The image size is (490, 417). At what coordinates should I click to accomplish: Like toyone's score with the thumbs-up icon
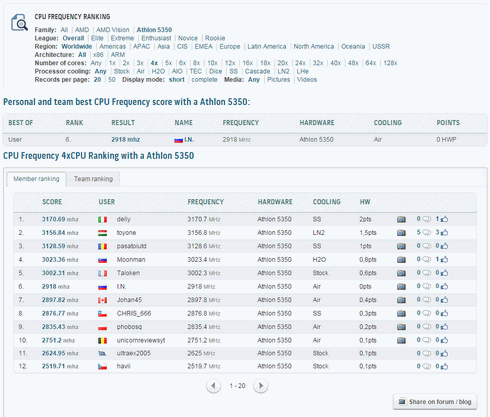[x=444, y=232]
